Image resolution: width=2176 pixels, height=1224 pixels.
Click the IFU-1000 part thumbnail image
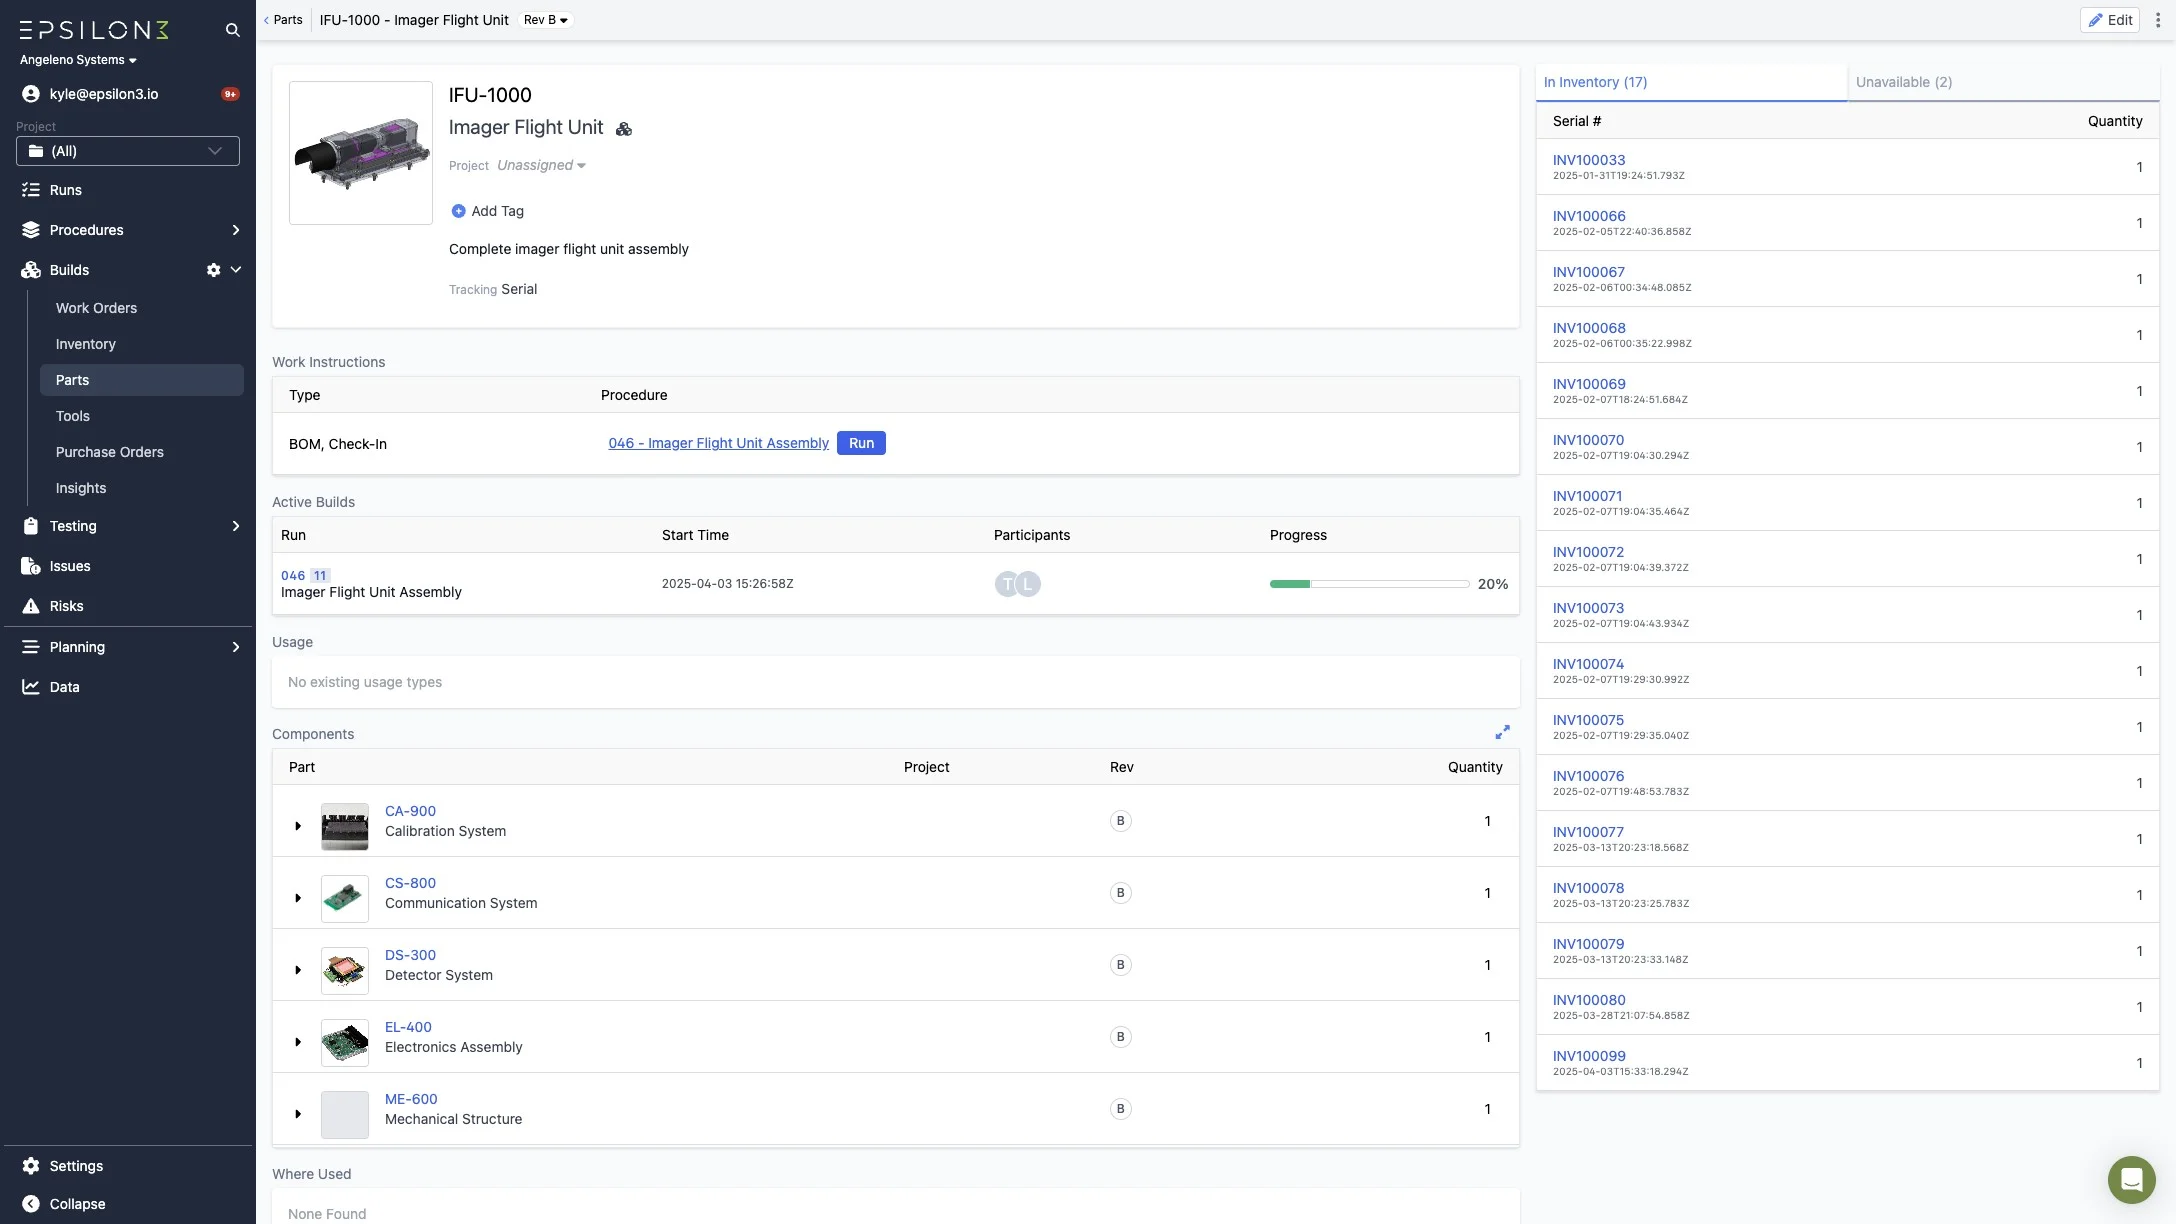pyautogui.click(x=361, y=153)
